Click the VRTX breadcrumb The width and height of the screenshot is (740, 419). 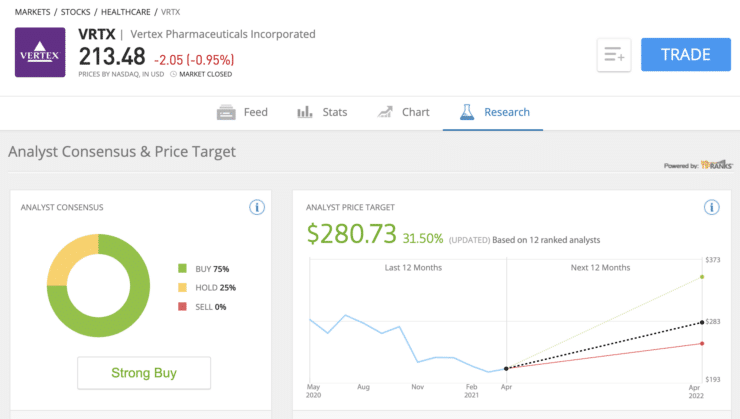click(x=170, y=12)
